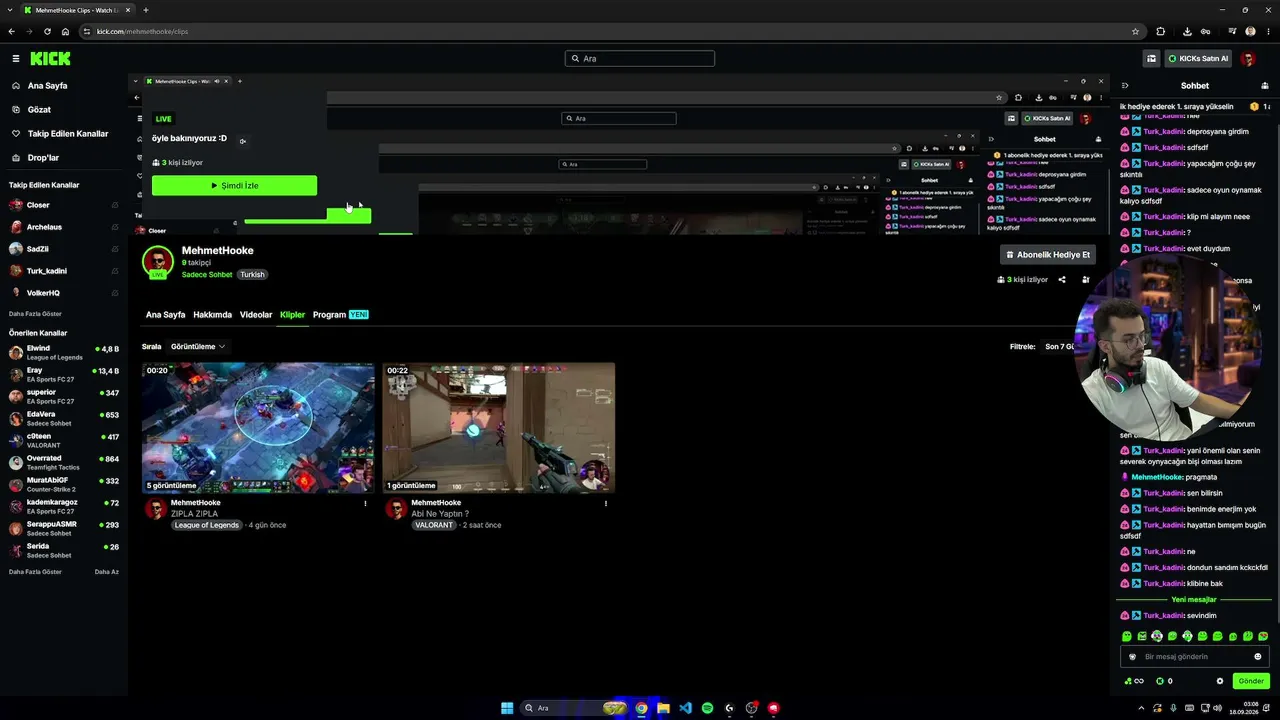
Task: Click the VALORANT tag under the clip
Action: [x=434, y=525]
